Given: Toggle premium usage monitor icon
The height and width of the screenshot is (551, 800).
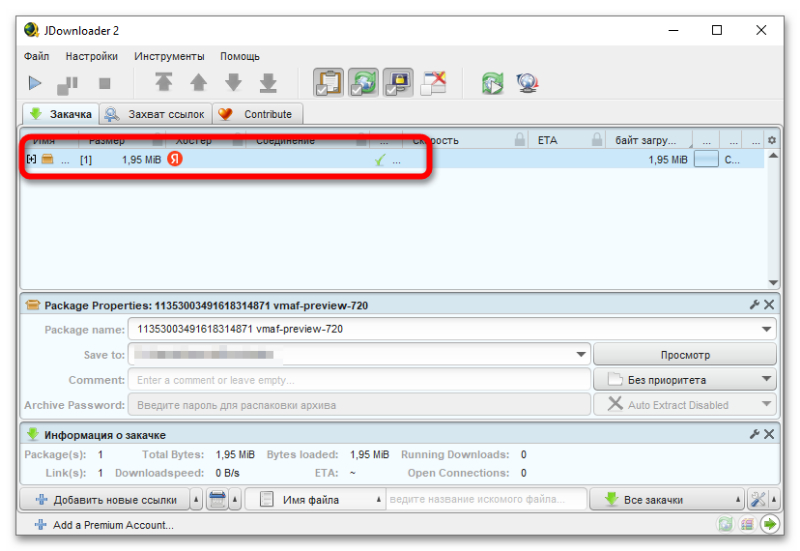Looking at the screenshot, I should [x=398, y=83].
